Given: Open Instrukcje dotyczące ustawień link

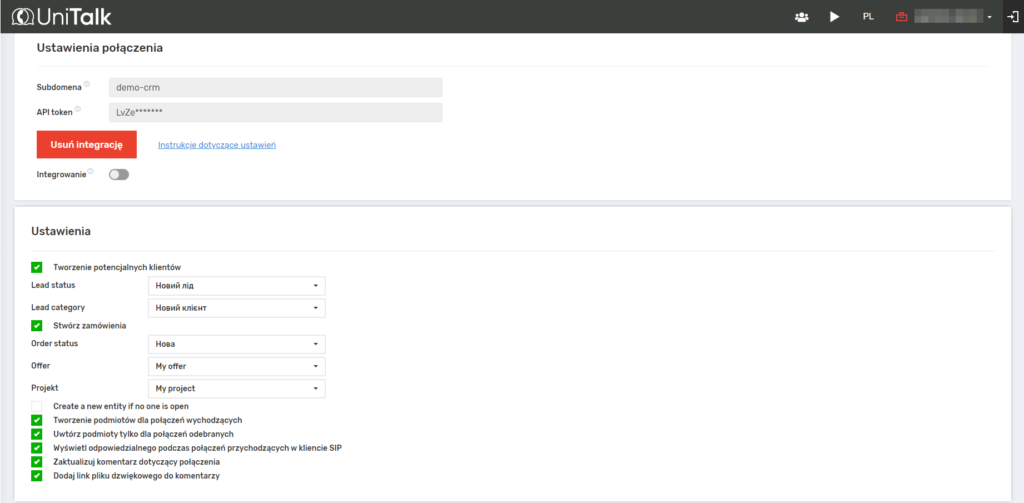Looking at the screenshot, I should pyautogui.click(x=216, y=145).
